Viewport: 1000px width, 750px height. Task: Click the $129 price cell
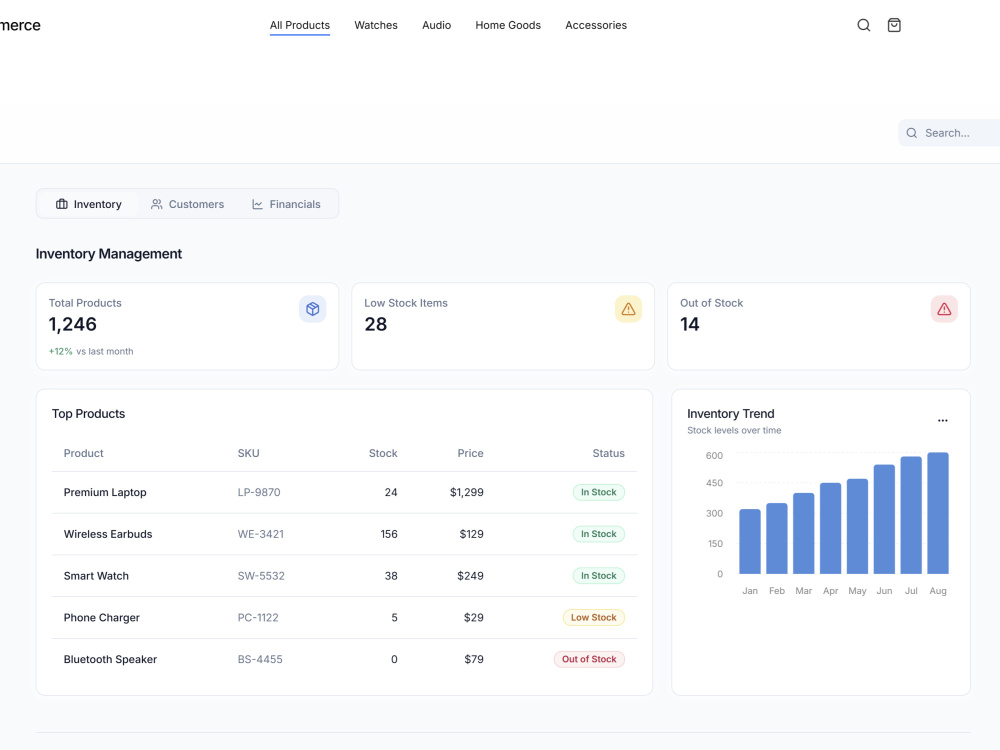coord(471,534)
